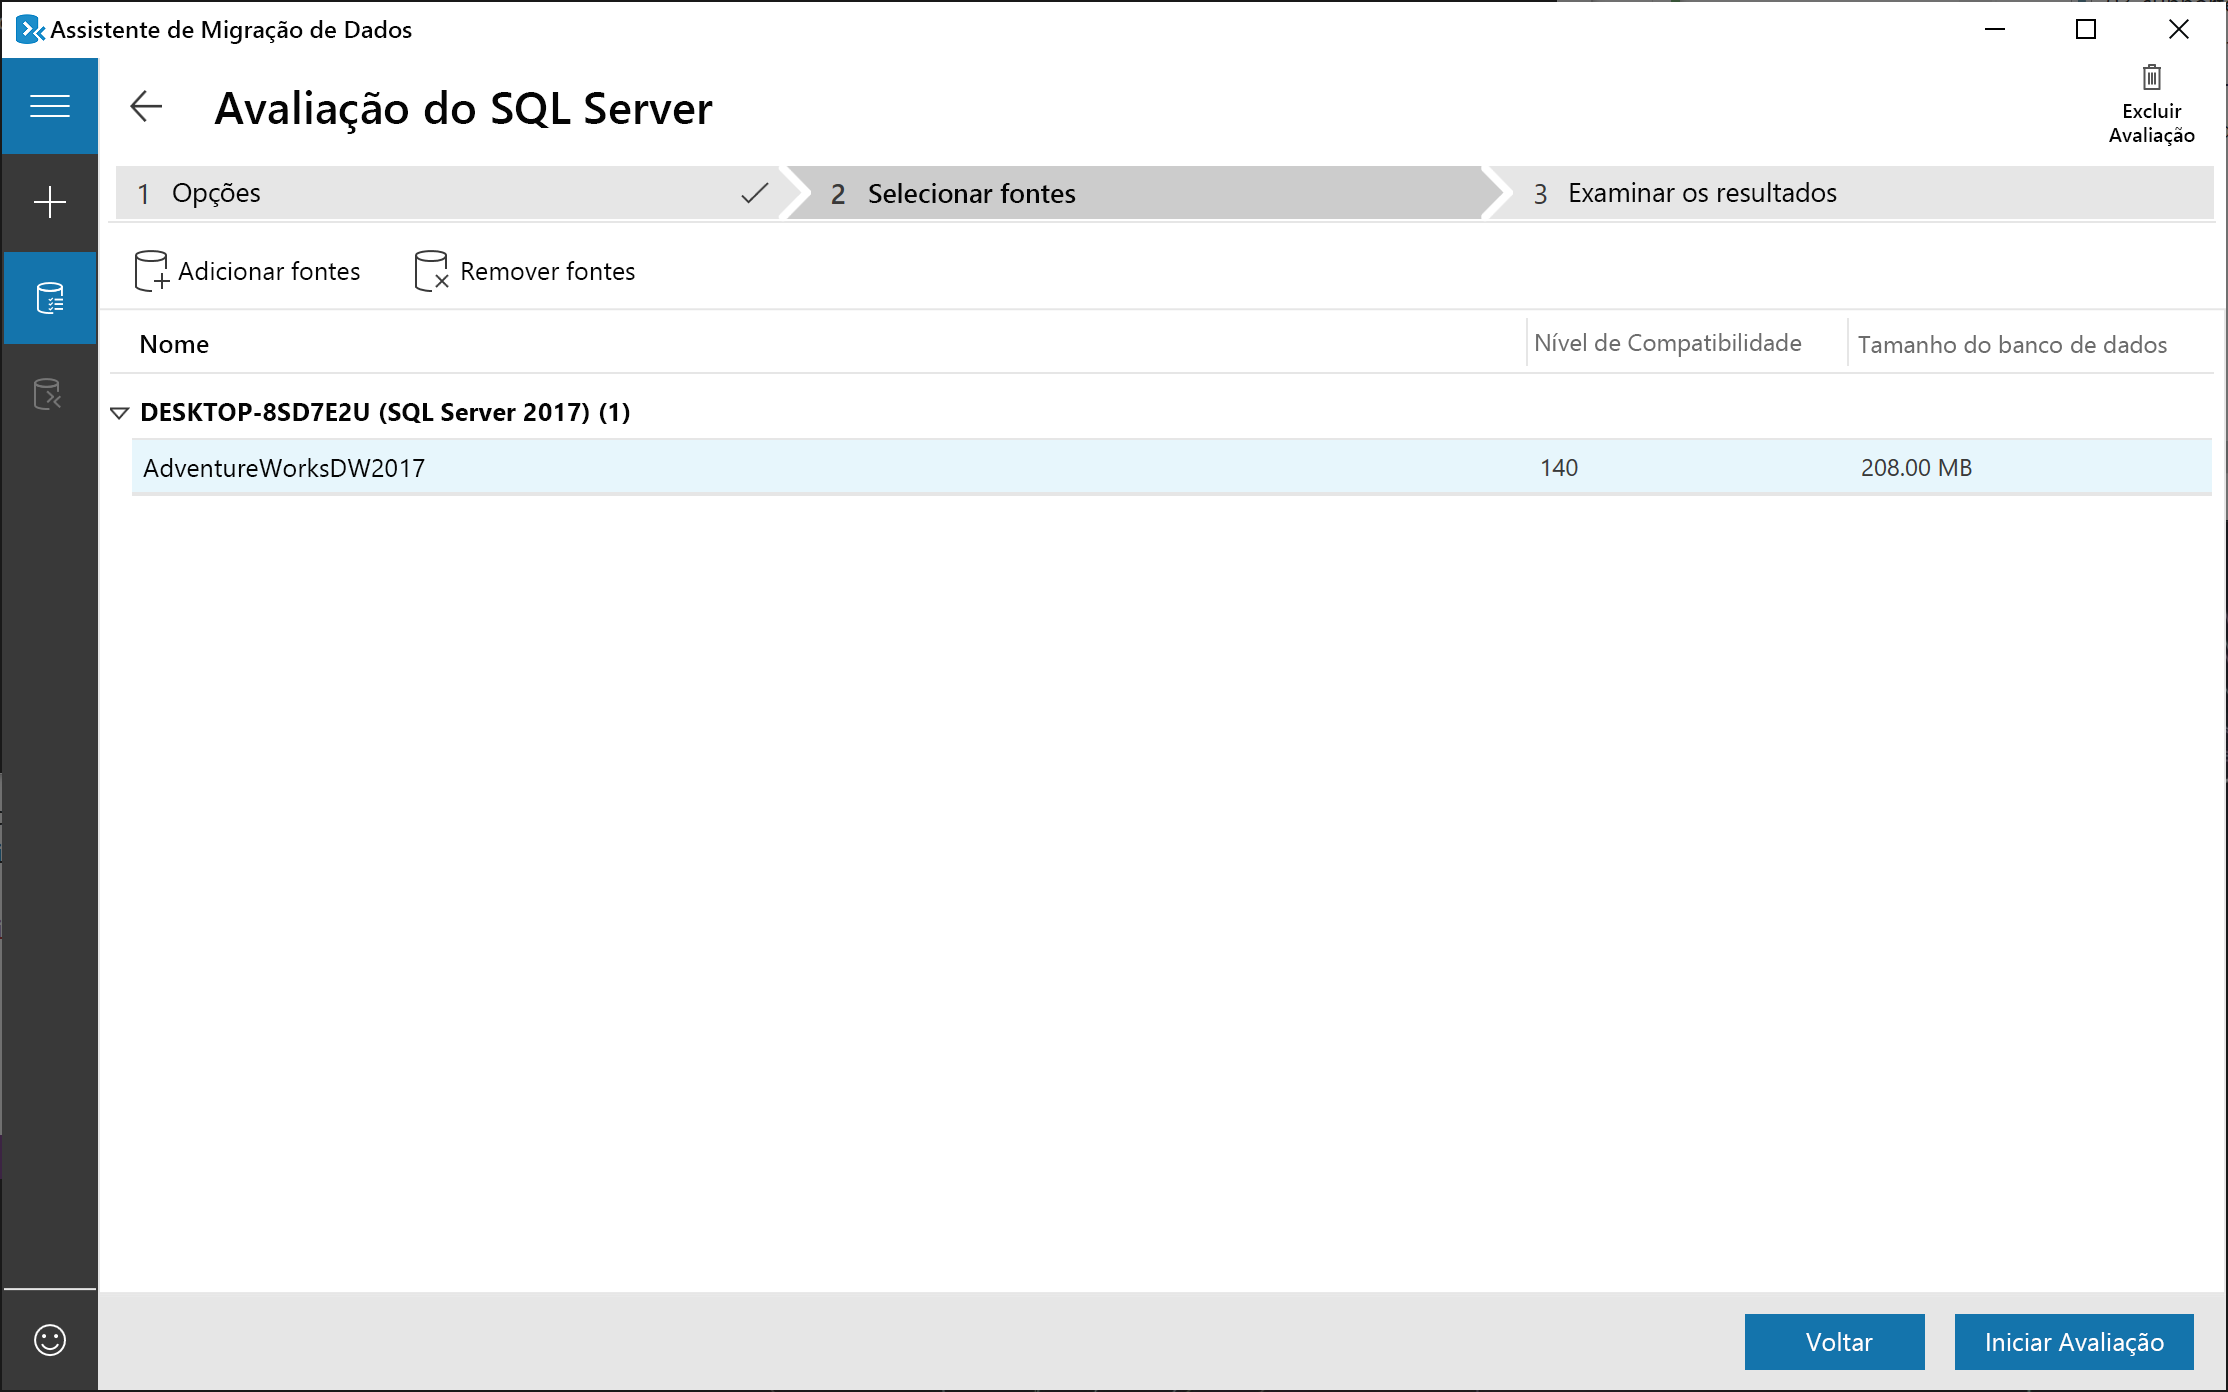This screenshot has width=2228, height=1392.
Task: Expand the DESKTOP-8SD7E2U server tree item
Action: [119, 412]
